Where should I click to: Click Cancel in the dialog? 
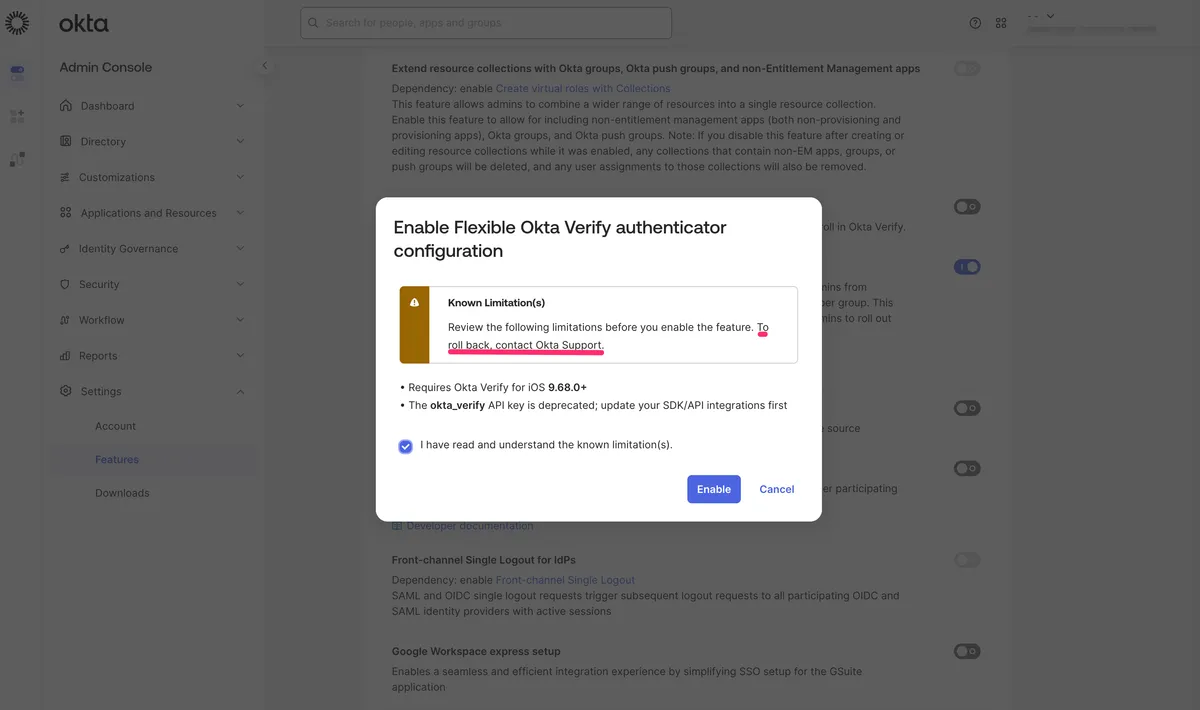[x=777, y=489]
